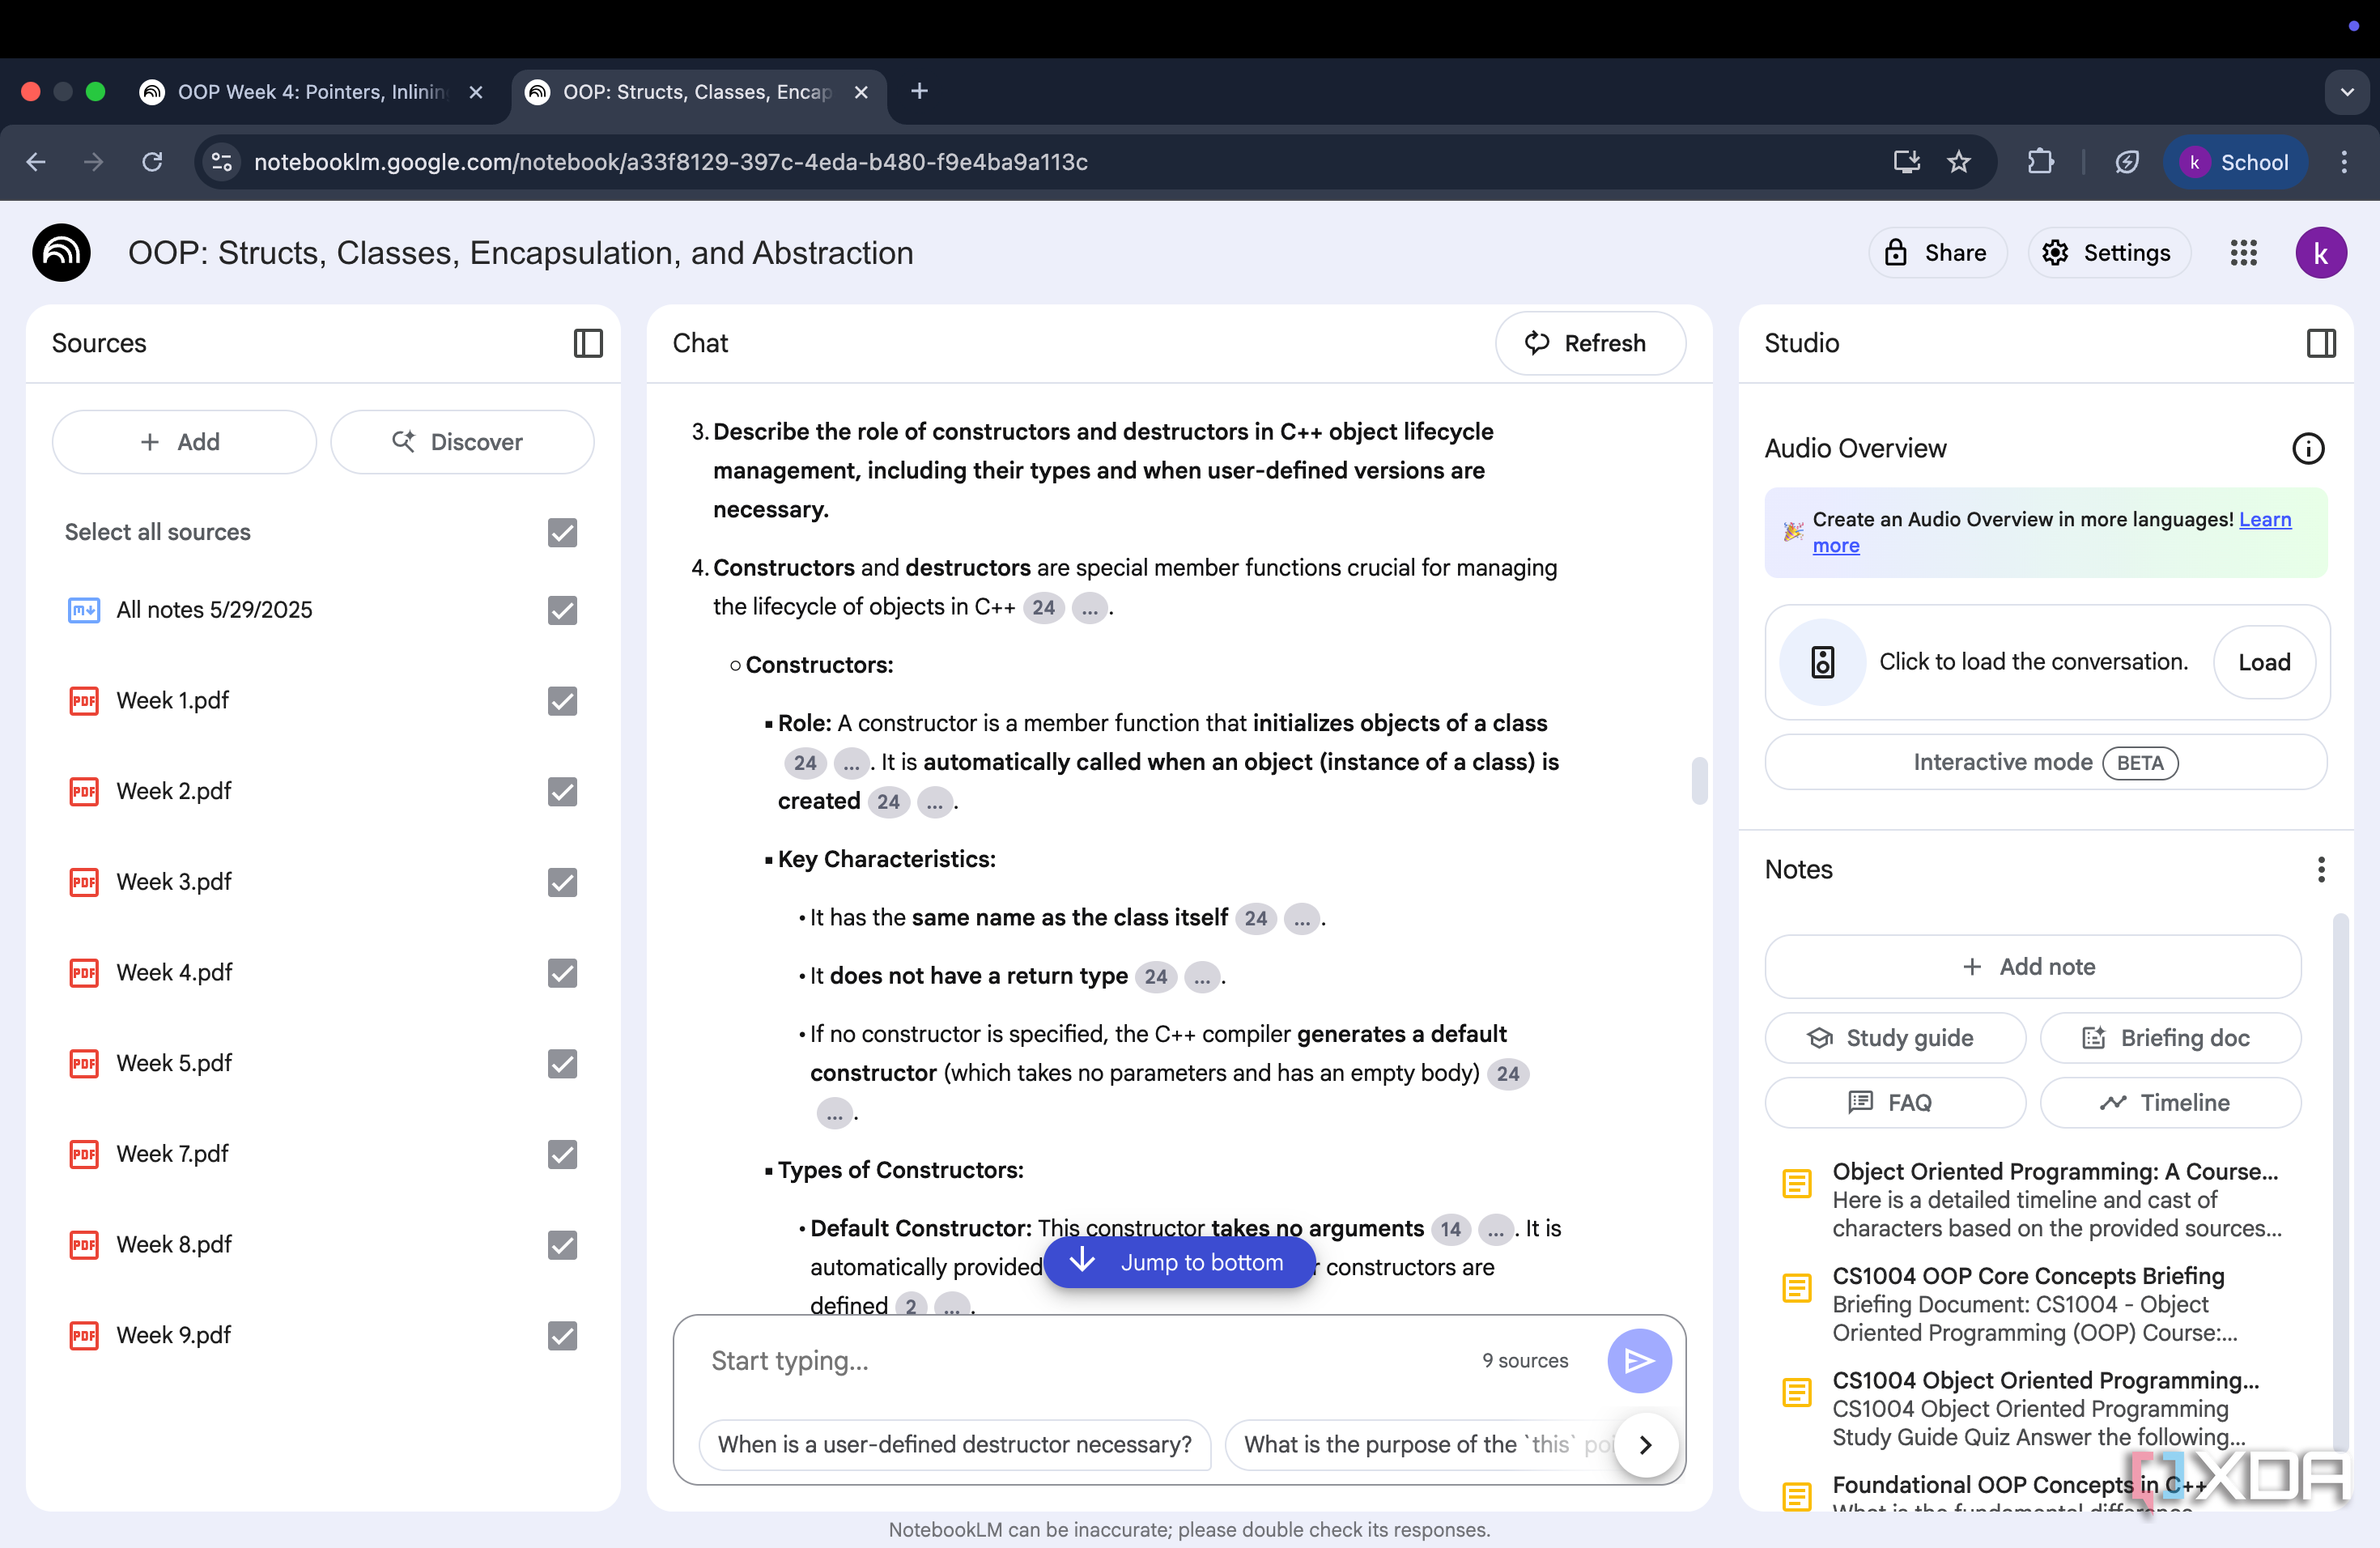Viewport: 2380px width, 1548px height.
Task: Click the NotebookLM logo icon
Action: coord(61,253)
